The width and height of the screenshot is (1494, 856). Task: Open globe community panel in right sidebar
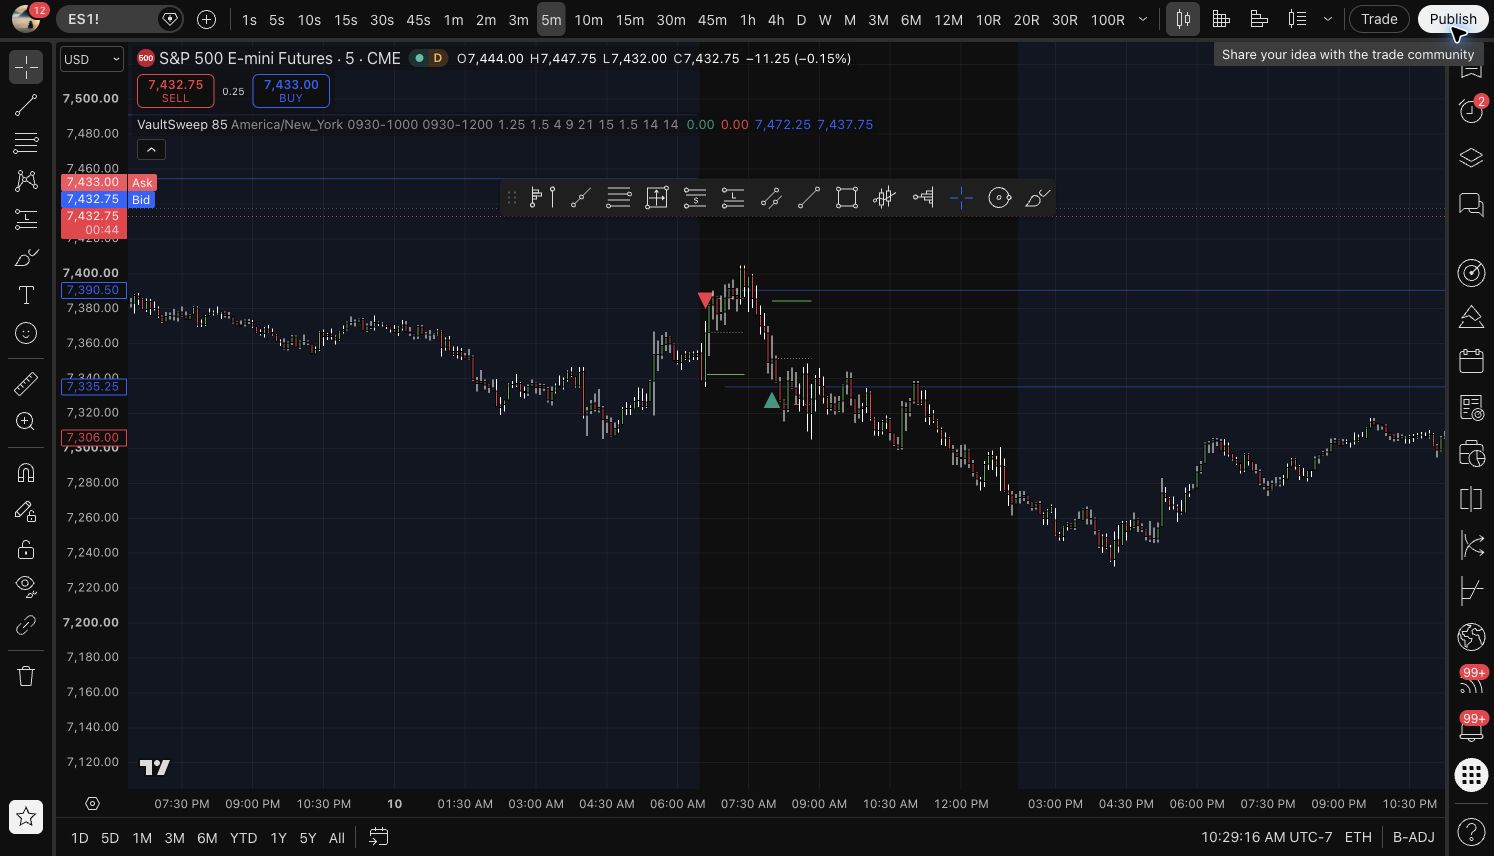coord(1471,636)
